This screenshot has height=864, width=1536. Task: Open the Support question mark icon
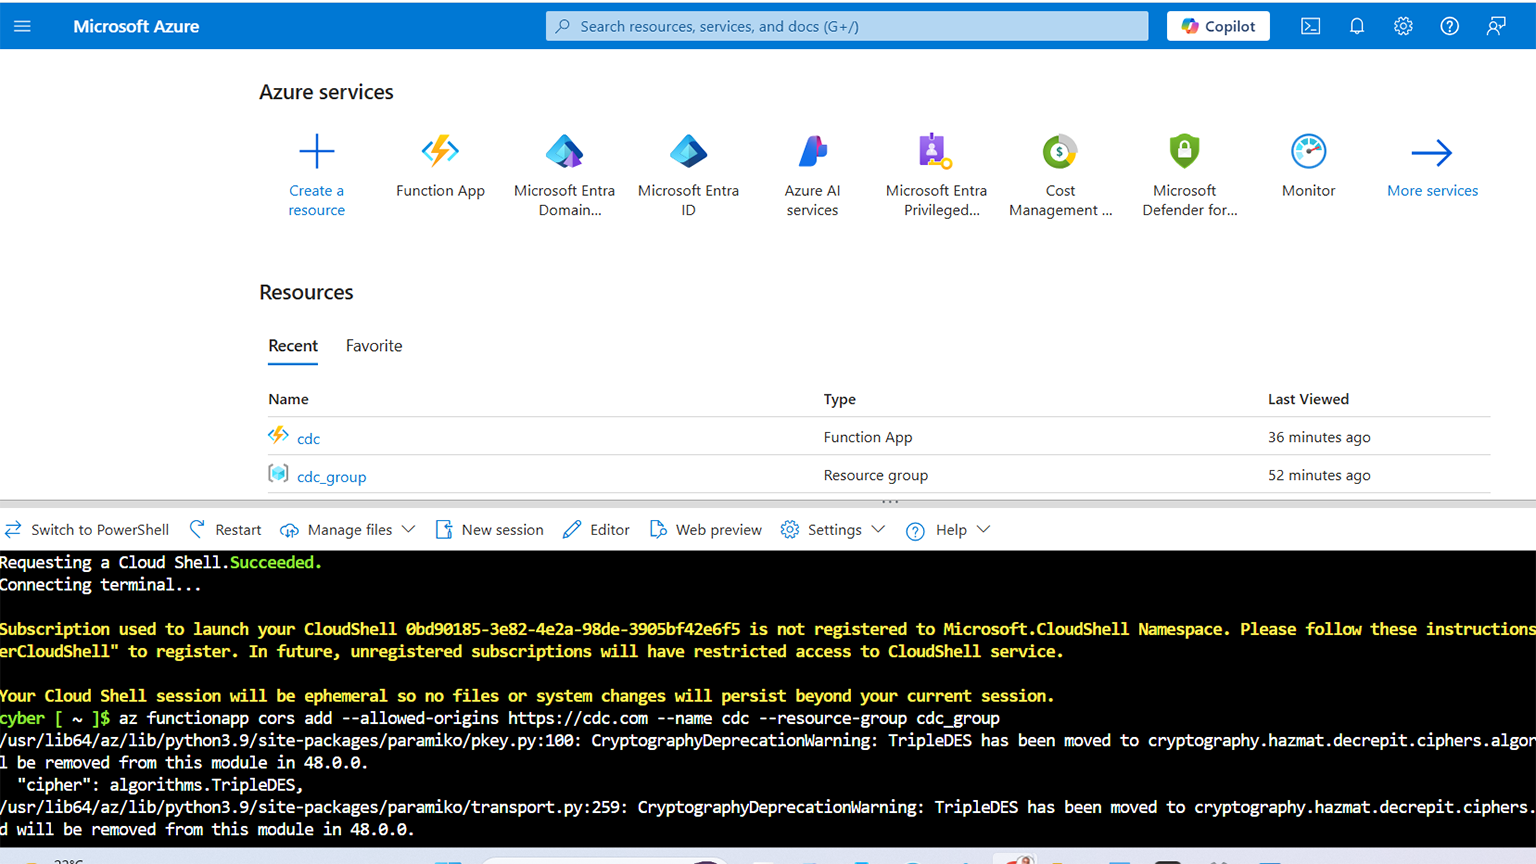[x=1449, y=26]
